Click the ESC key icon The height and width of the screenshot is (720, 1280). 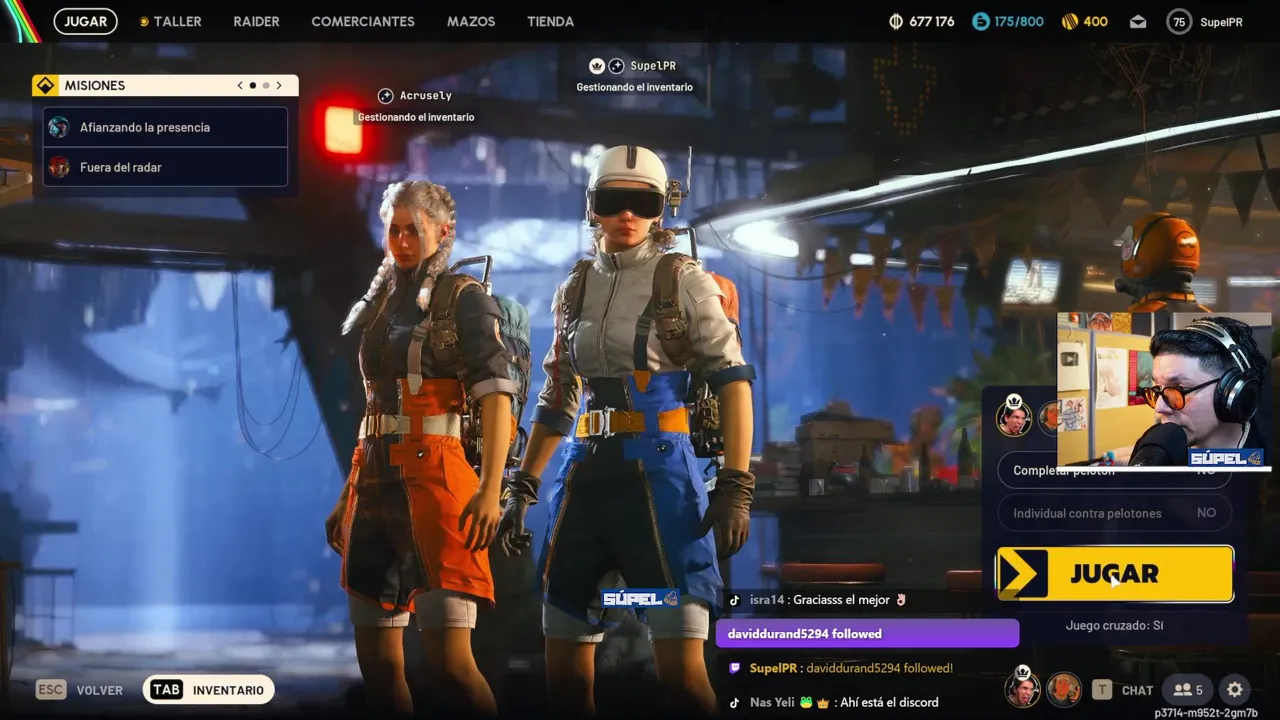click(50, 689)
